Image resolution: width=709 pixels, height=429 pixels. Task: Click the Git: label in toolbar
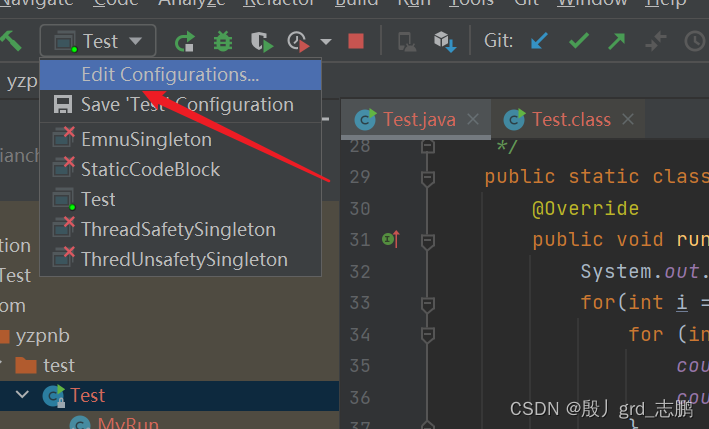pyautogui.click(x=498, y=41)
